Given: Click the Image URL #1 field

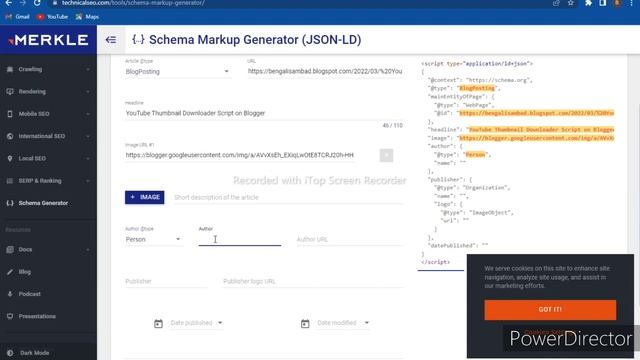Looking at the screenshot, I should pyautogui.click(x=240, y=155).
